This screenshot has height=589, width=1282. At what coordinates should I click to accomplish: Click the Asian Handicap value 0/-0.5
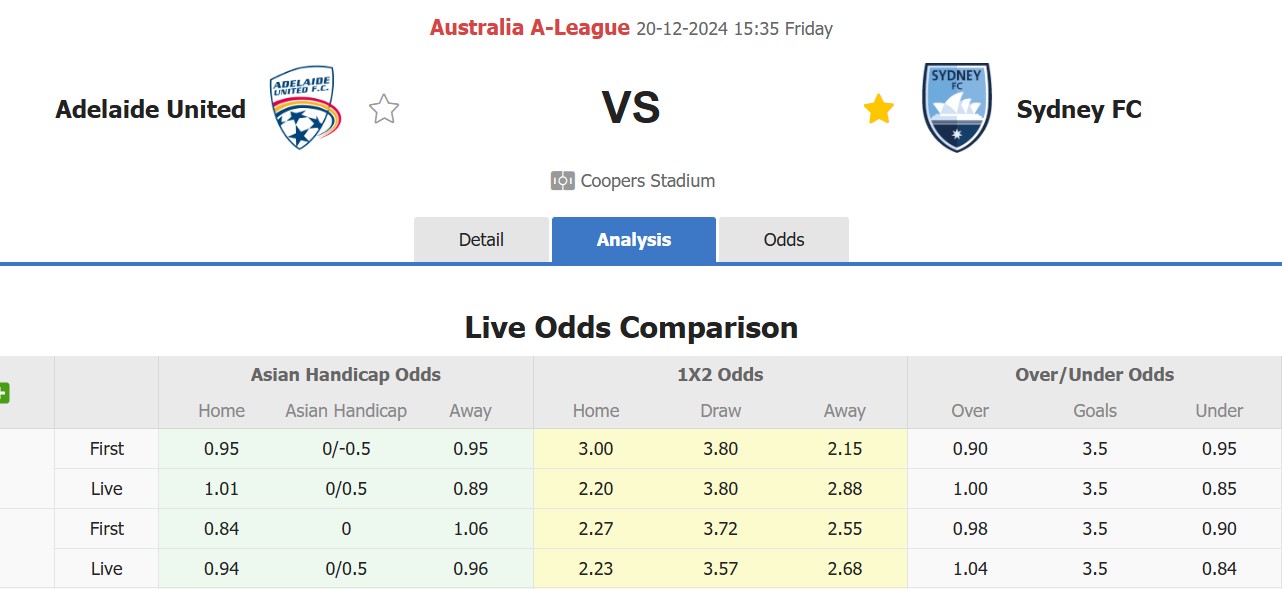click(345, 449)
